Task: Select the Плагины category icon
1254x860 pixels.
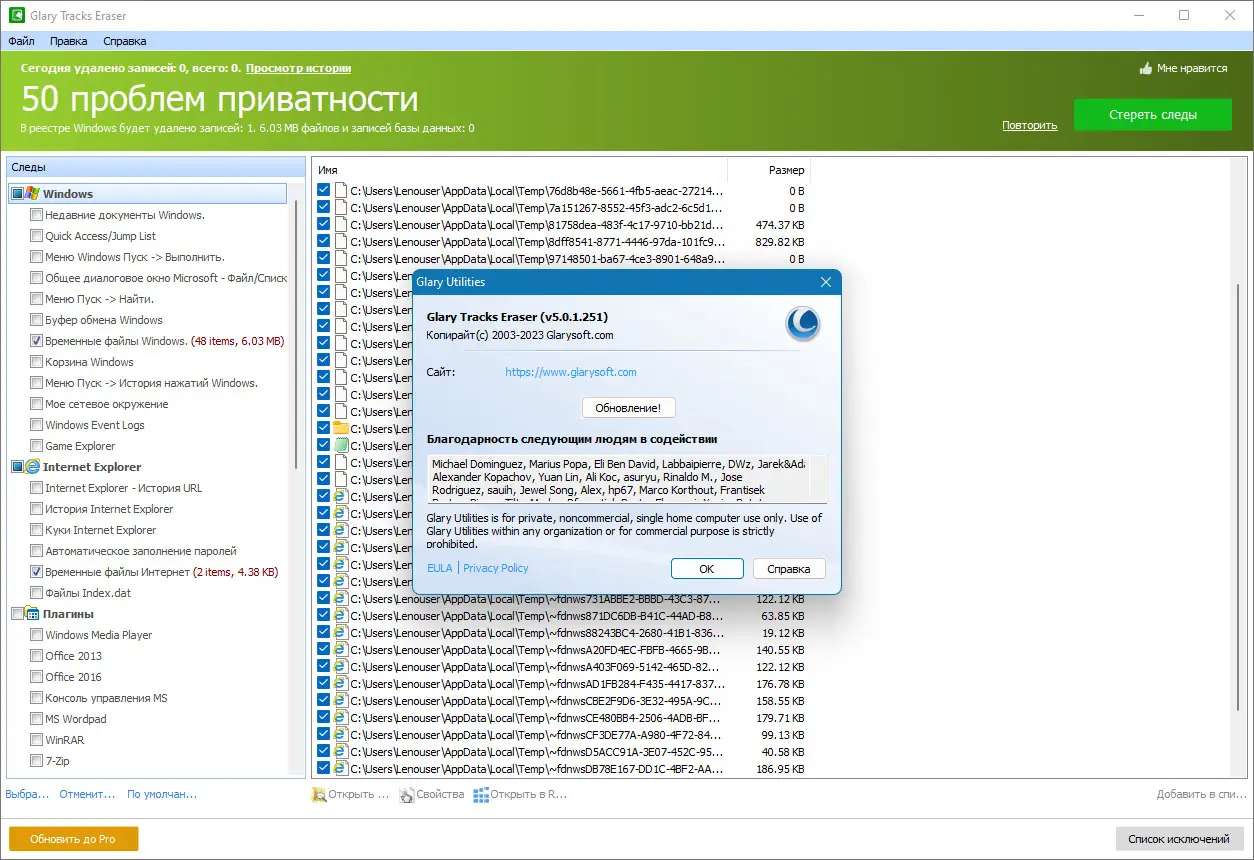Action: click(x=33, y=614)
